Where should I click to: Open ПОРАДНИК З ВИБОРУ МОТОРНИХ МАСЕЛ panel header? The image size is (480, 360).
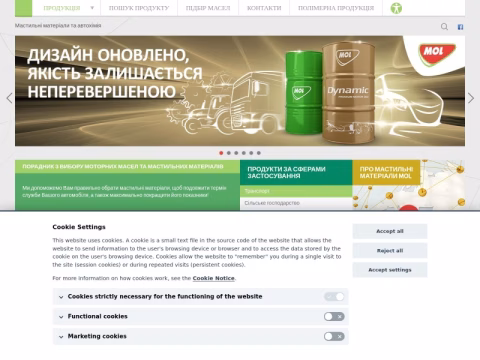[x=127, y=166]
